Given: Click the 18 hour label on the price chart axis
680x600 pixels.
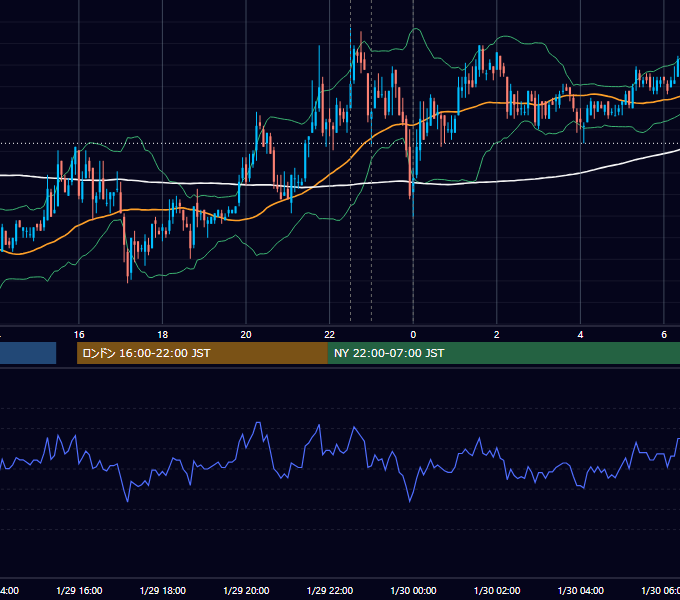Looking at the screenshot, I should tap(163, 335).
